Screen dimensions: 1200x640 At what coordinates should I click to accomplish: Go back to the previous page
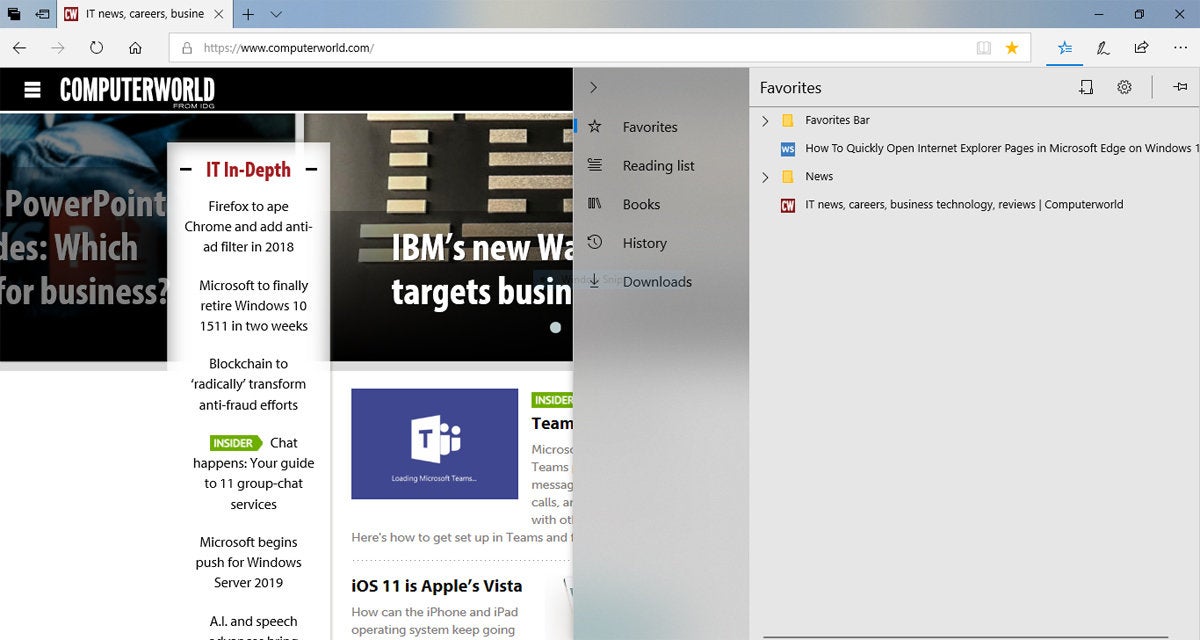point(19,47)
